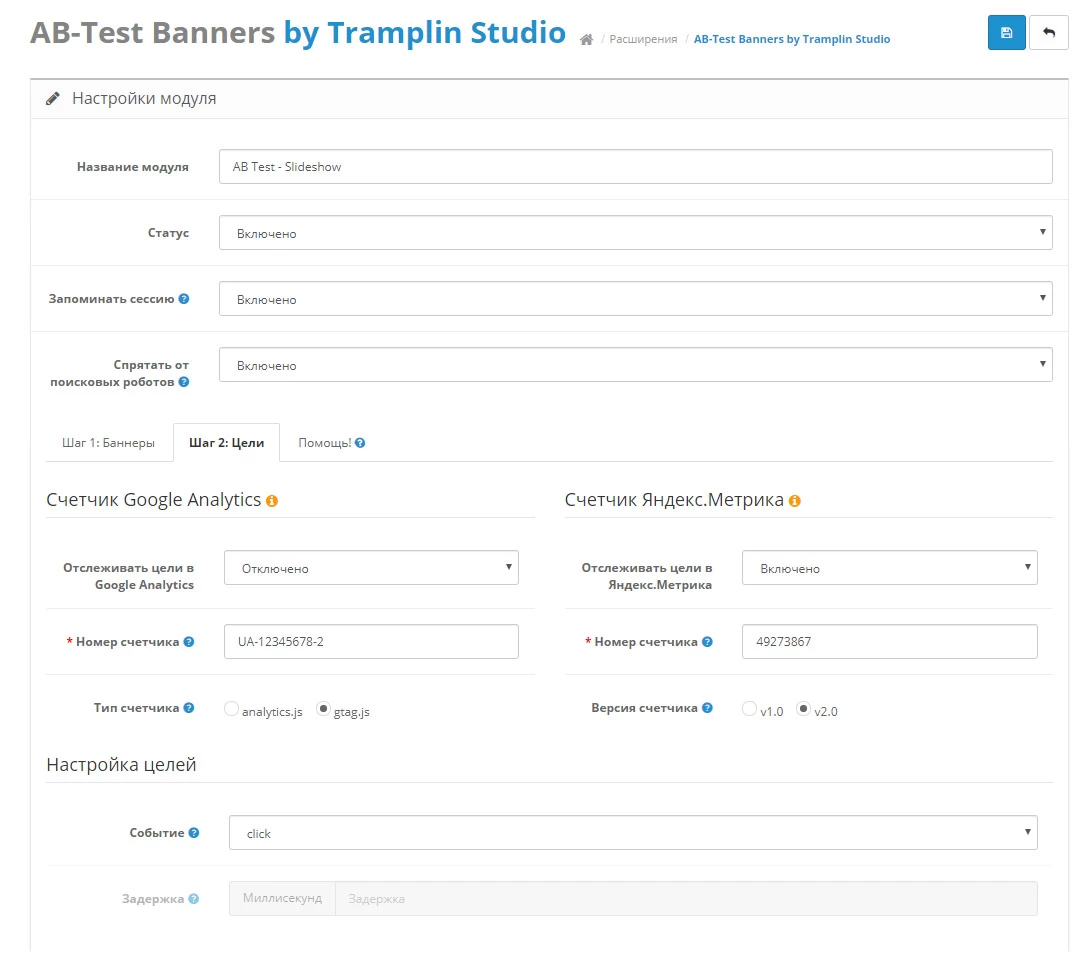Image resolution: width=1089 pixels, height=958 pixels.
Task: Click the Расширения breadcrumb link
Action: [x=643, y=40]
